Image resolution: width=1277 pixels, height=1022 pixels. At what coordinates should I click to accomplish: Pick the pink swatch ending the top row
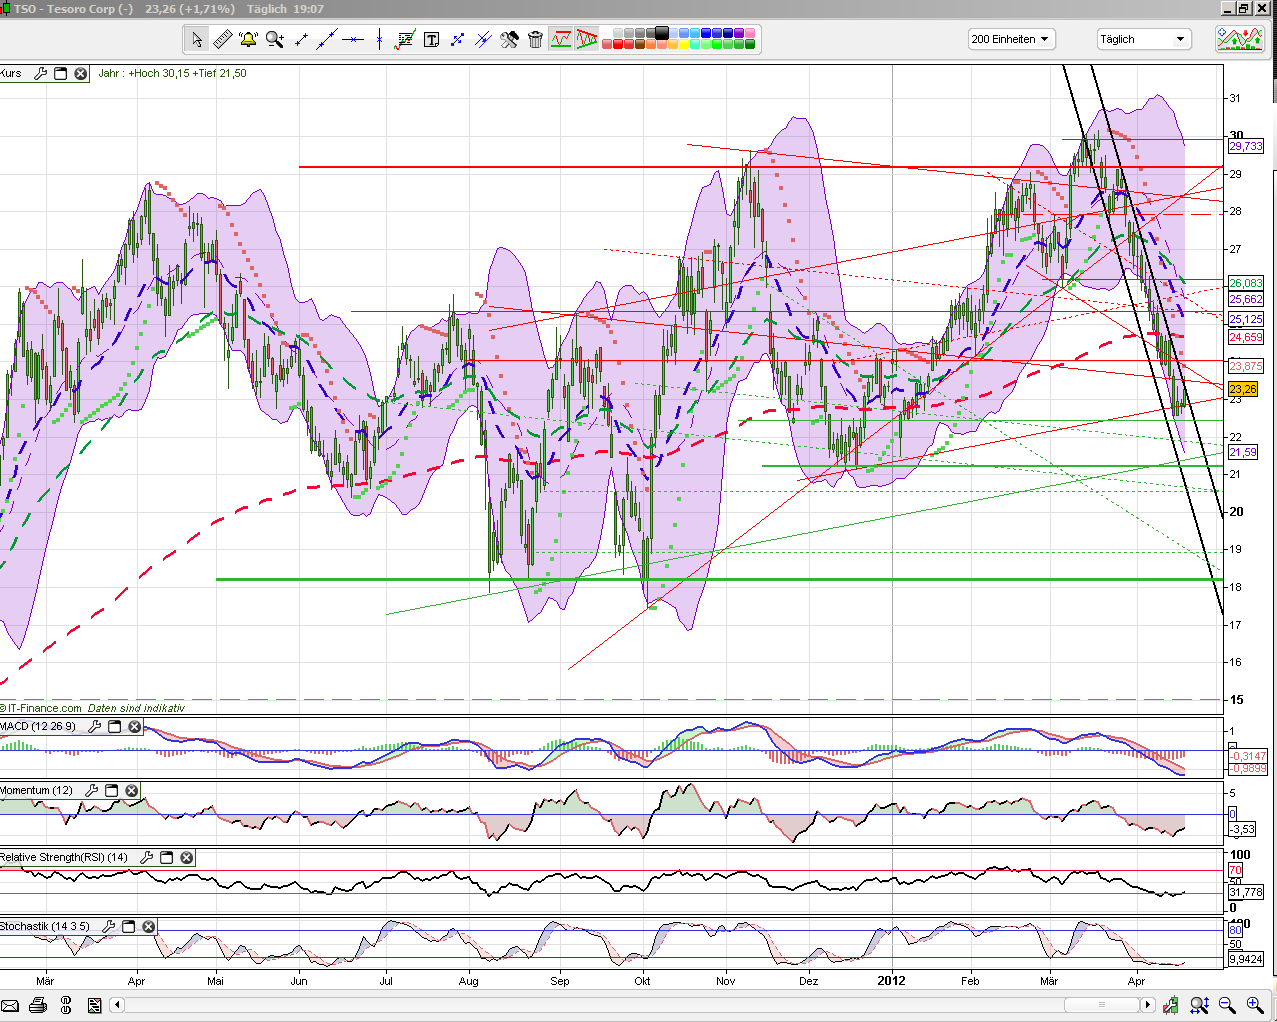[750, 34]
